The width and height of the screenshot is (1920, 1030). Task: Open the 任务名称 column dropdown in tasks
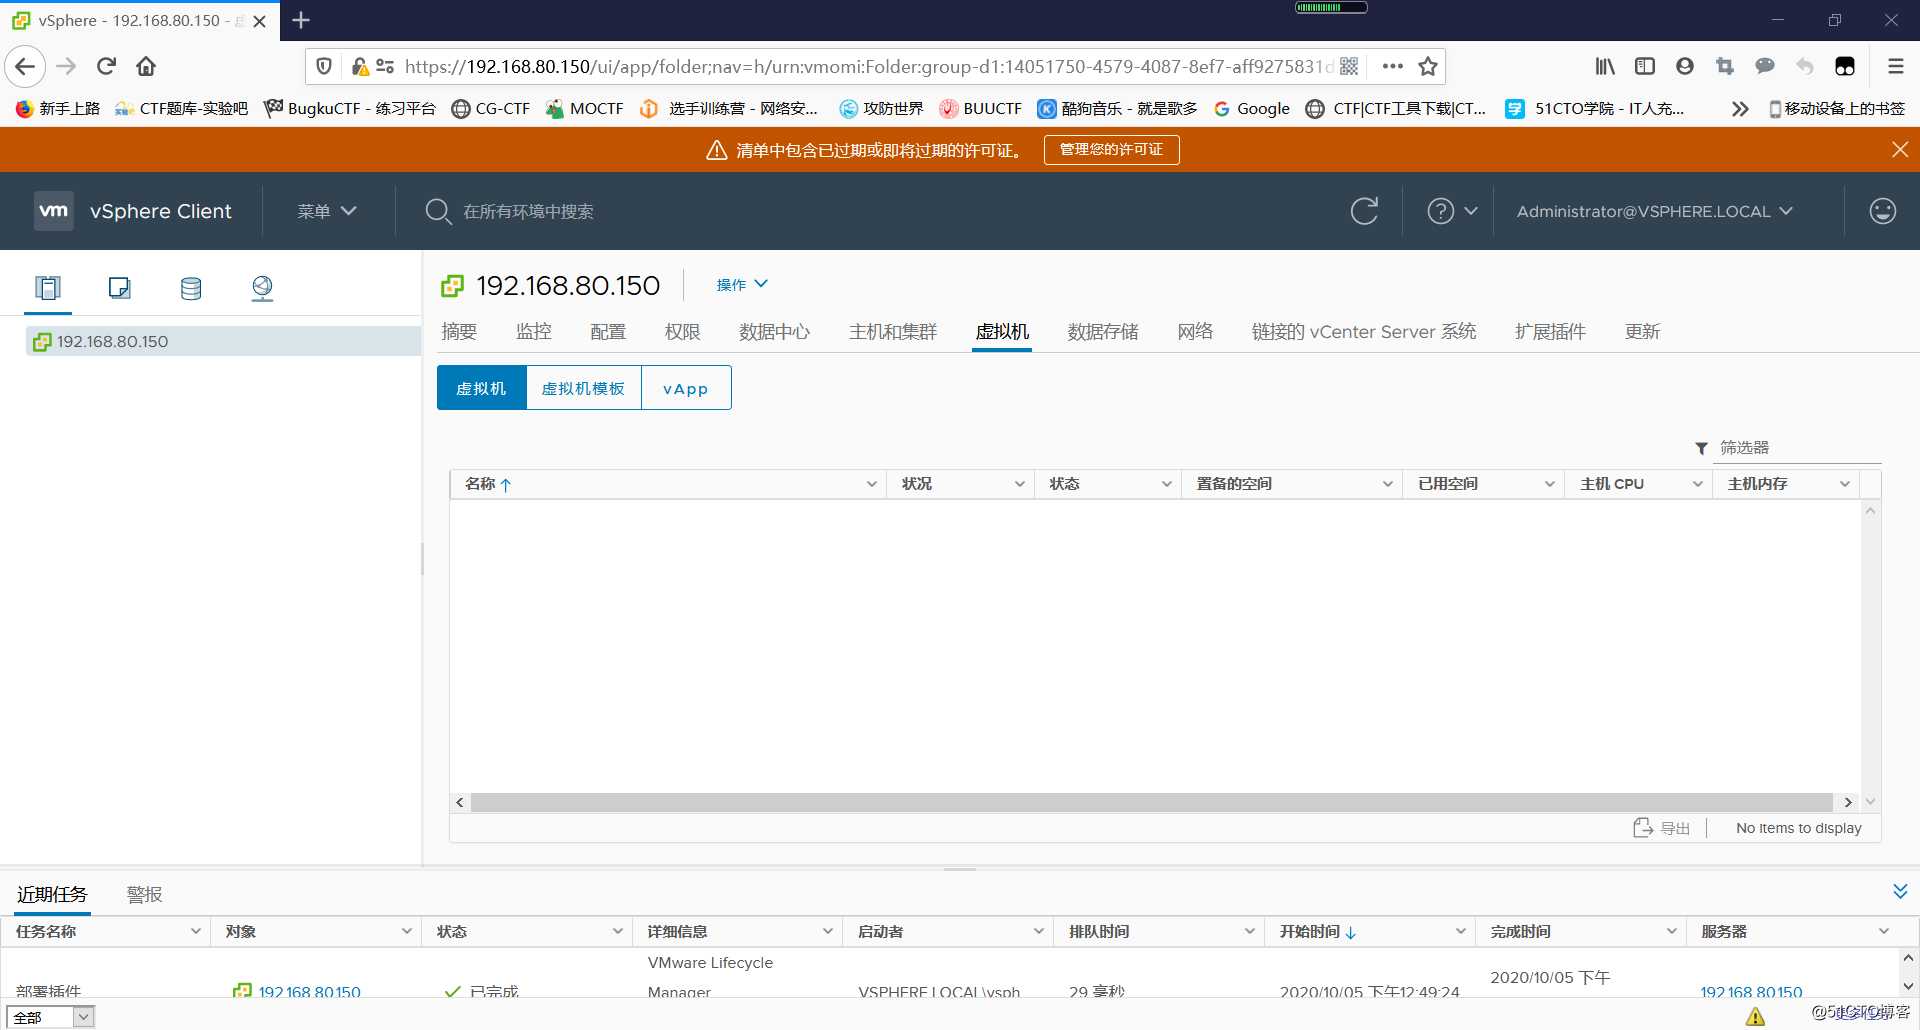pyautogui.click(x=196, y=931)
